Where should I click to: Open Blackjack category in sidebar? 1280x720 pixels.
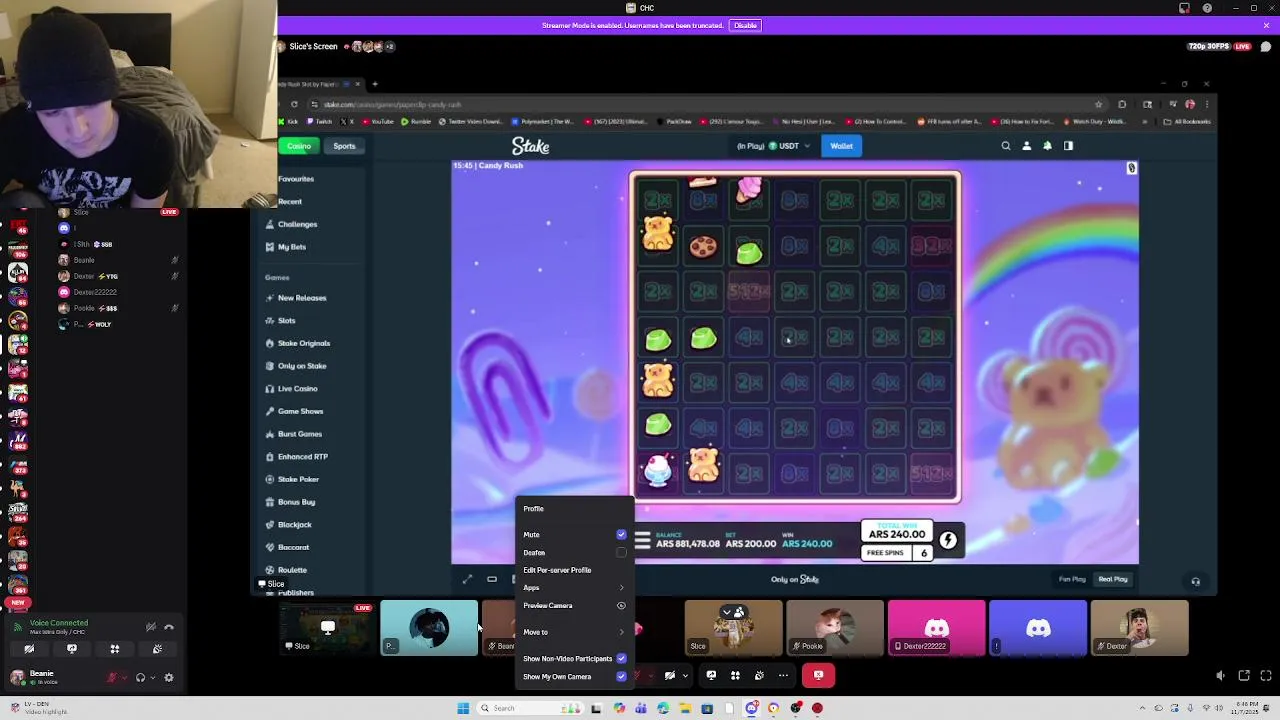point(294,525)
